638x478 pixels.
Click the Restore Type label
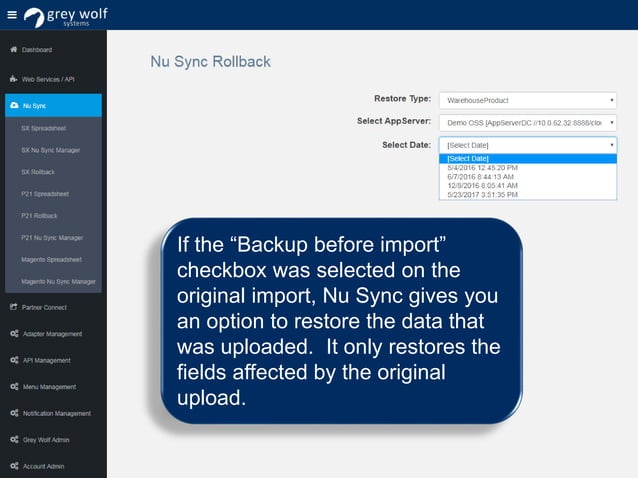(x=402, y=99)
